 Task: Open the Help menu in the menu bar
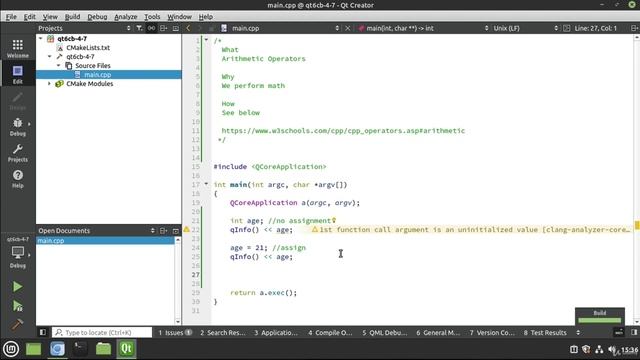click(x=206, y=17)
